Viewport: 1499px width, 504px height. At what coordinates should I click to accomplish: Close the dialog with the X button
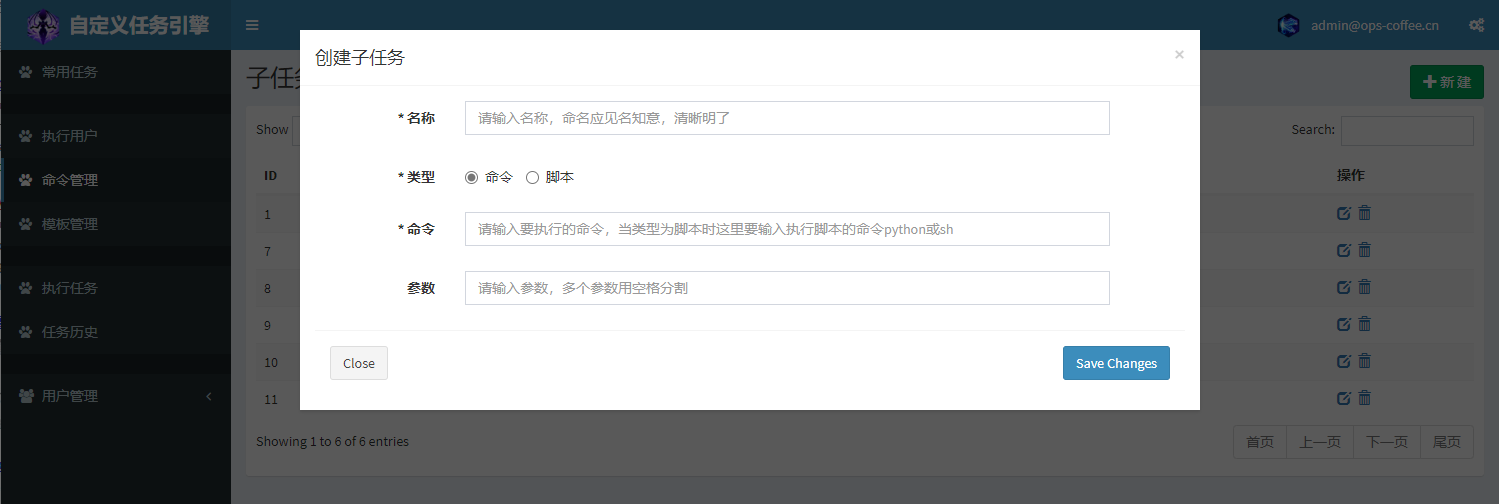click(x=1179, y=55)
